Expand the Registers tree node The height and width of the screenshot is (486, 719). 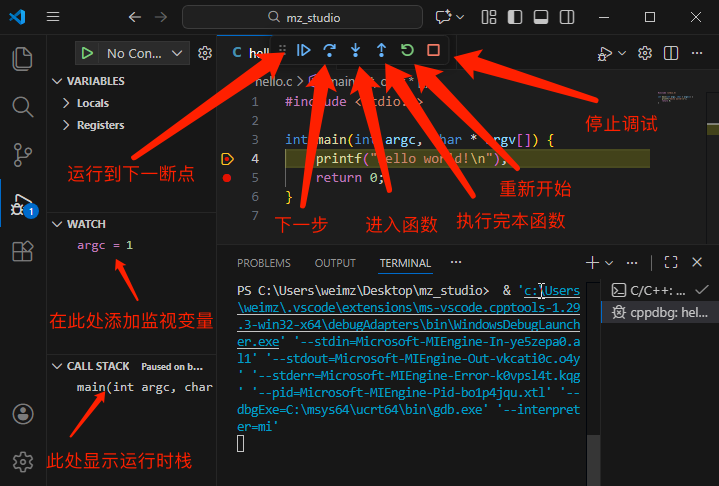tap(66, 125)
